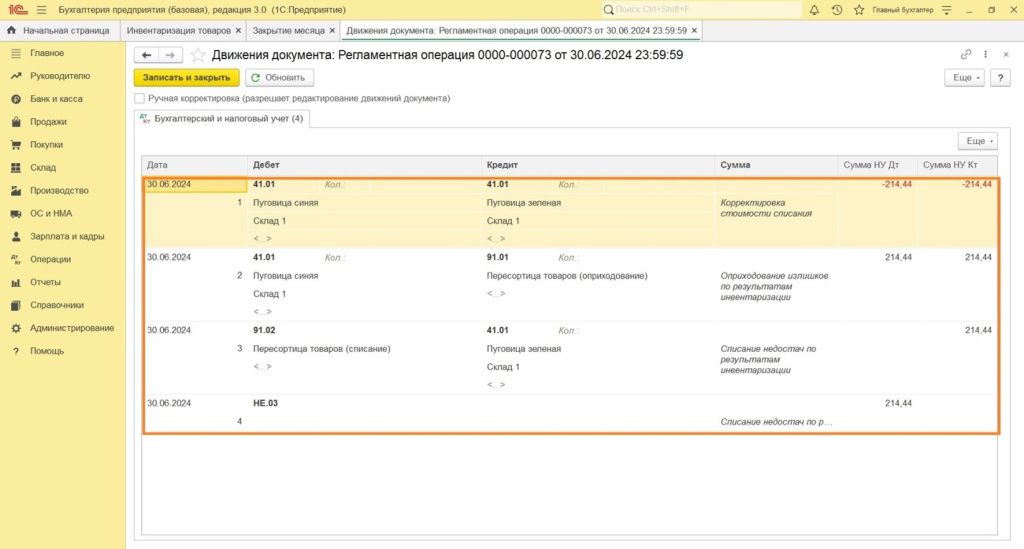Click the favorites star in title bar
This screenshot has height=549, width=1024.
point(858,10)
